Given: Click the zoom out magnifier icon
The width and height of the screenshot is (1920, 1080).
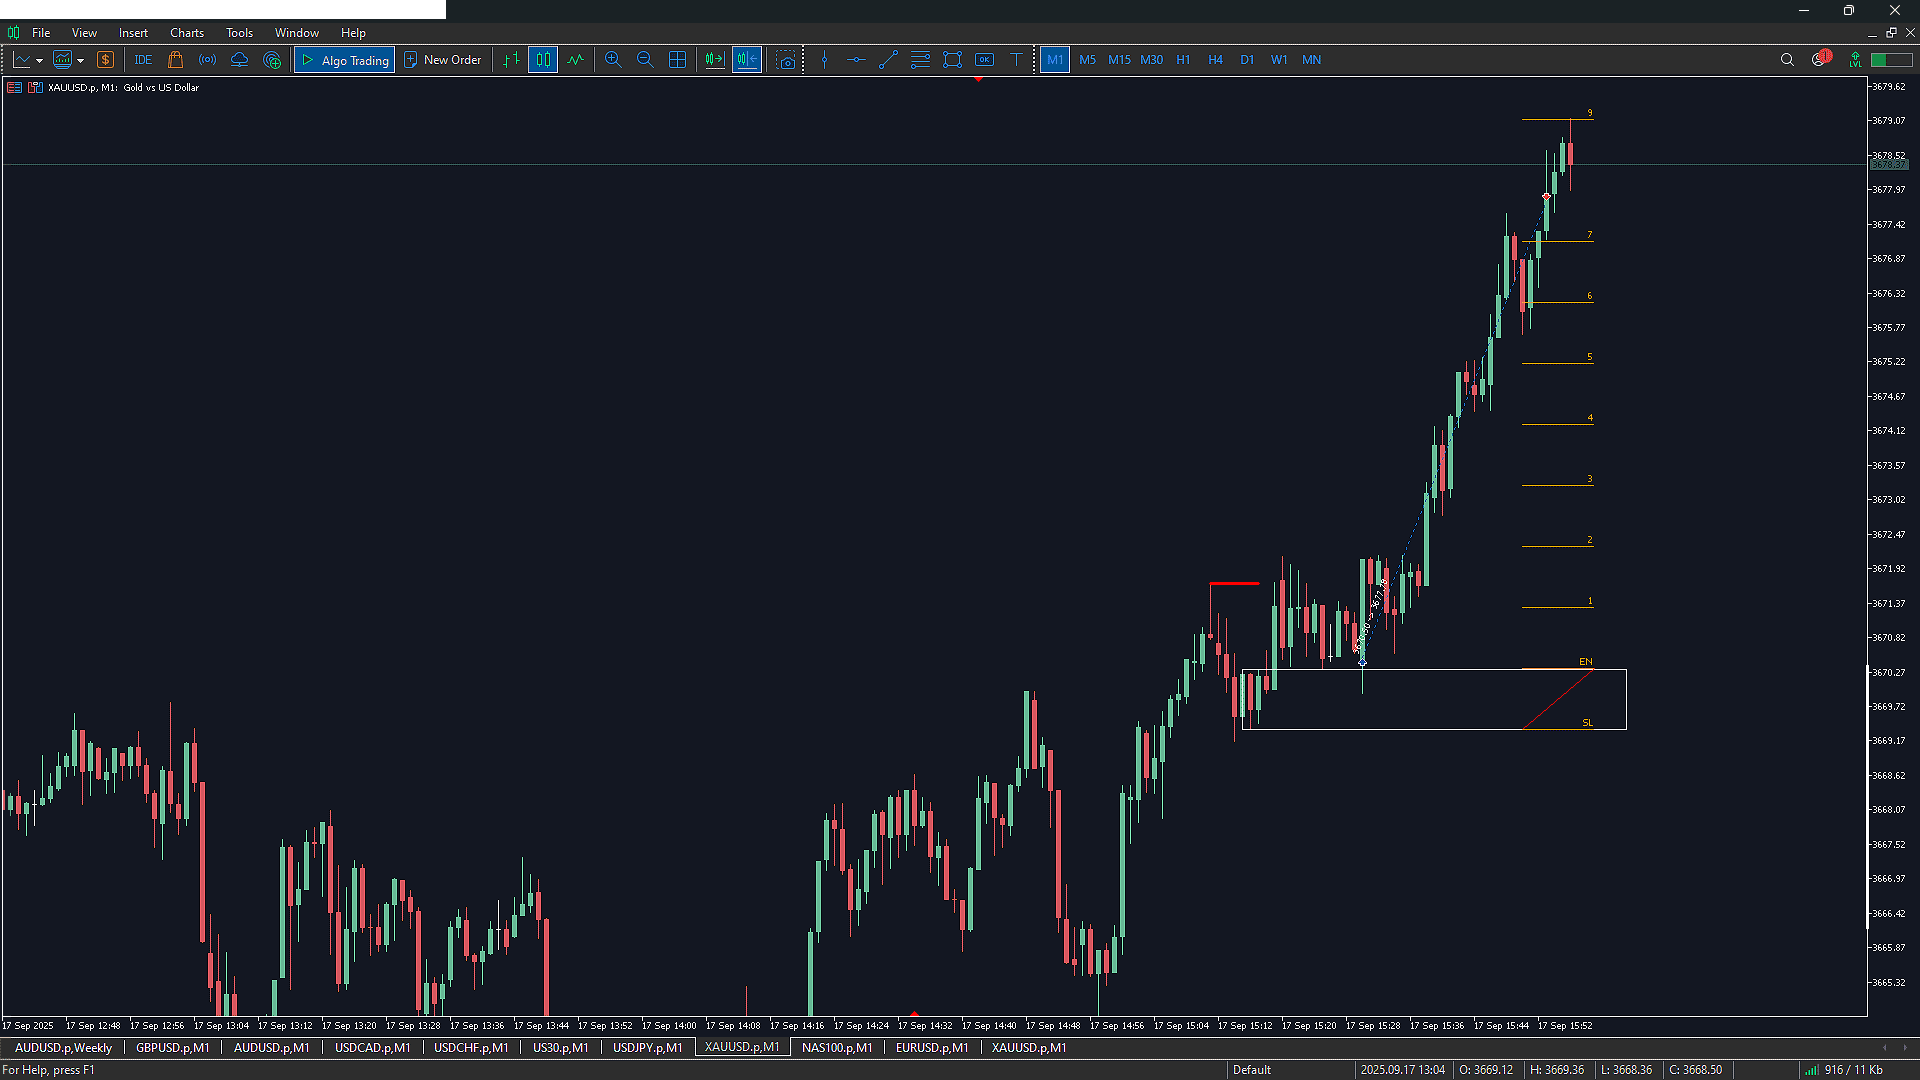Looking at the screenshot, I should 645,60.
